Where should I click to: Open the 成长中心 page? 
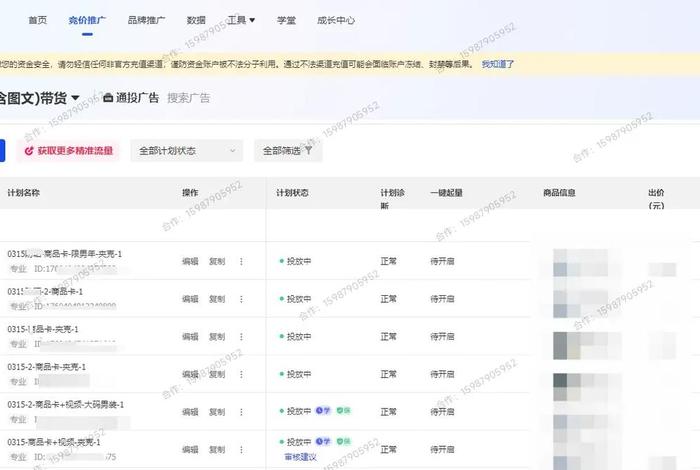(x=336, y=20)
